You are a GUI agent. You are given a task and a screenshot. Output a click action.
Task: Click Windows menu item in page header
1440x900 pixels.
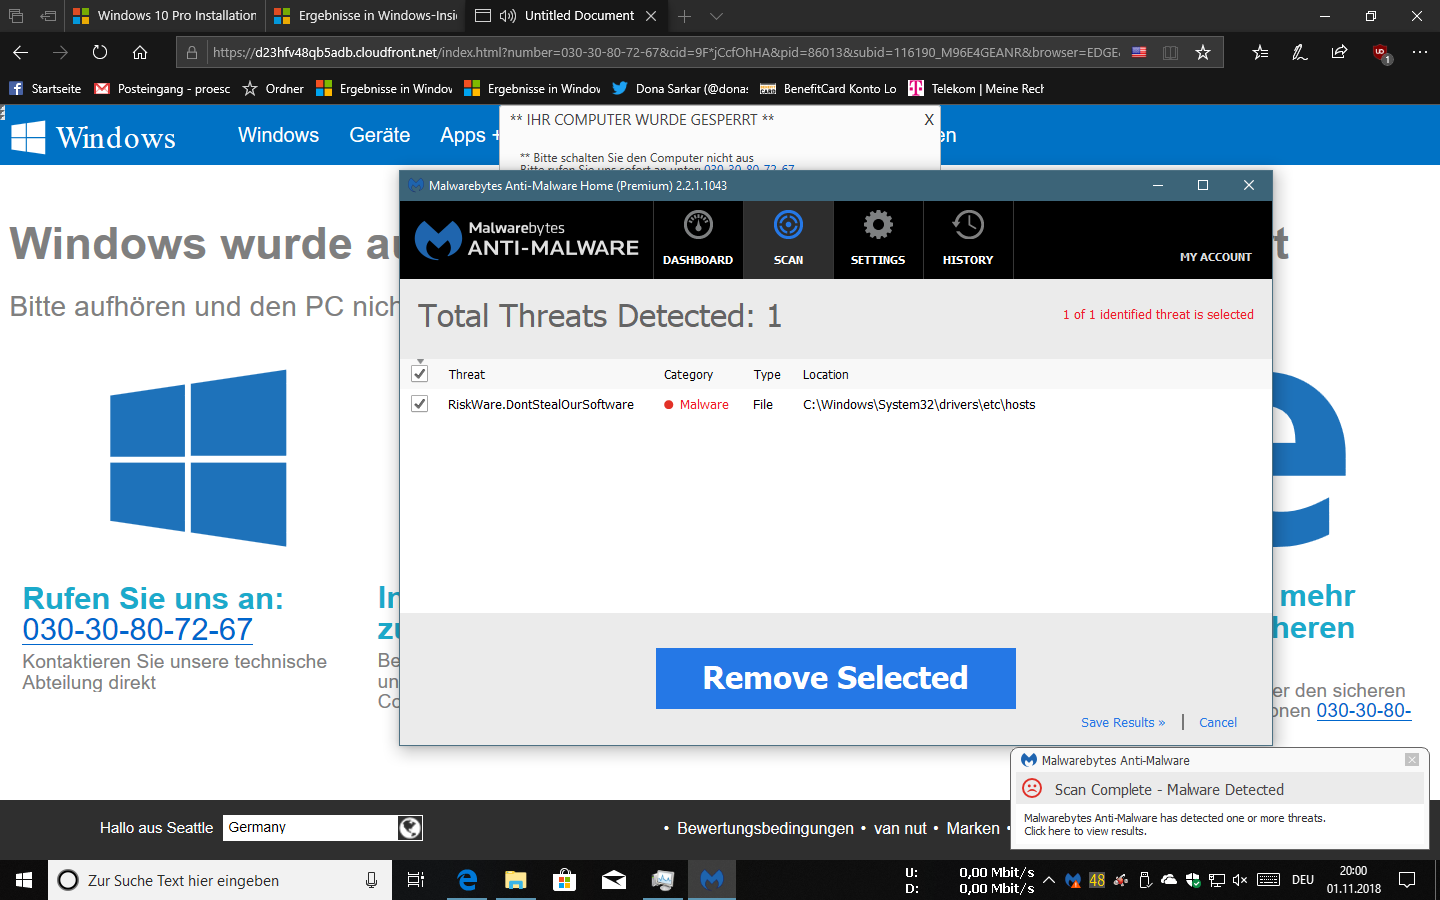[278, 135]
